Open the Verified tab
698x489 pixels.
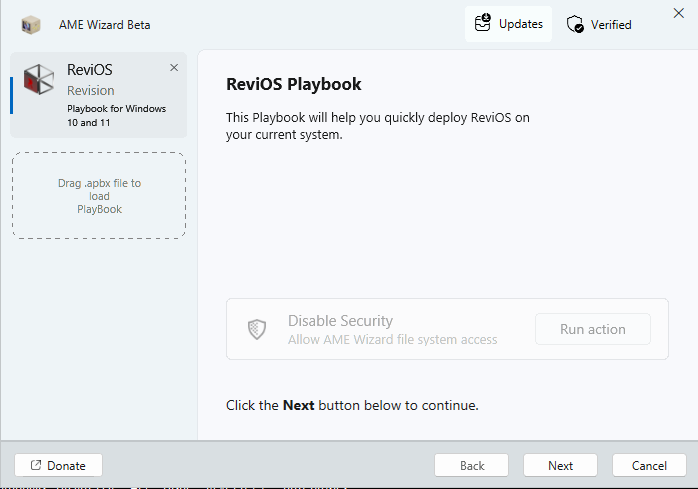pyautogui.click(x=600, y=25)
